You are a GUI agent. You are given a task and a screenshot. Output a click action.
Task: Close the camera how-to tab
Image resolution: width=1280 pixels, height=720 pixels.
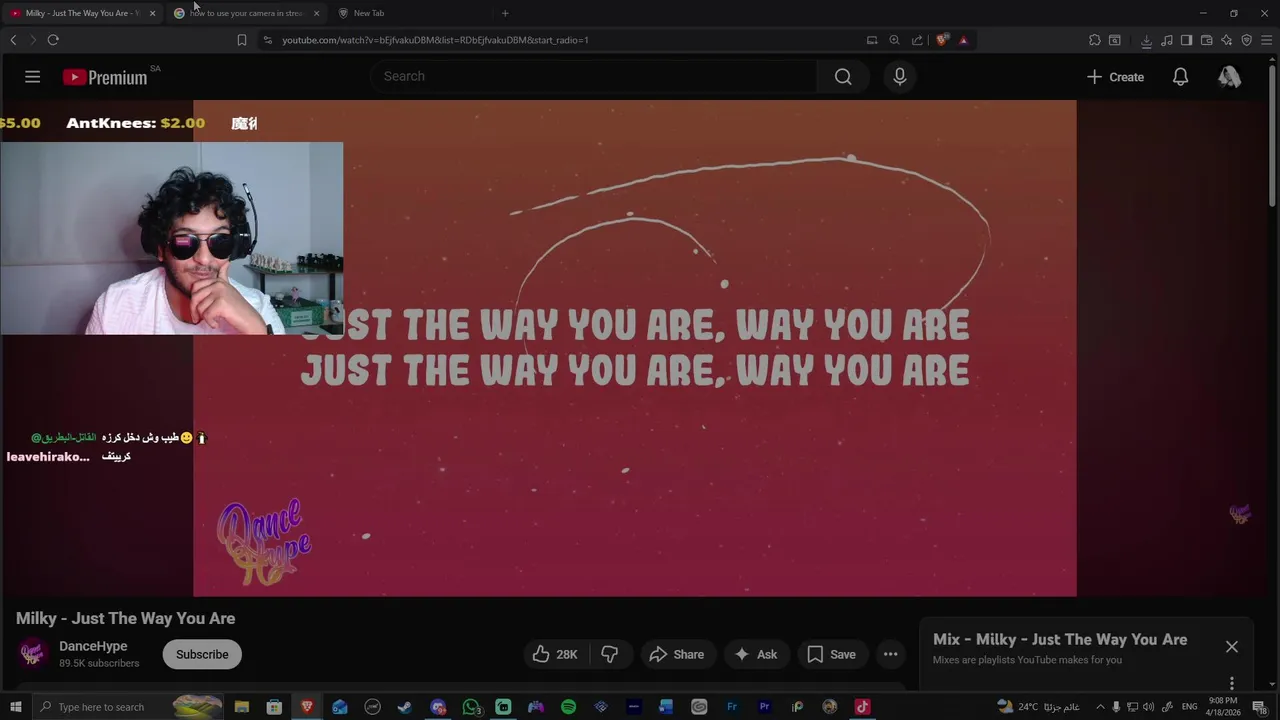316,13
